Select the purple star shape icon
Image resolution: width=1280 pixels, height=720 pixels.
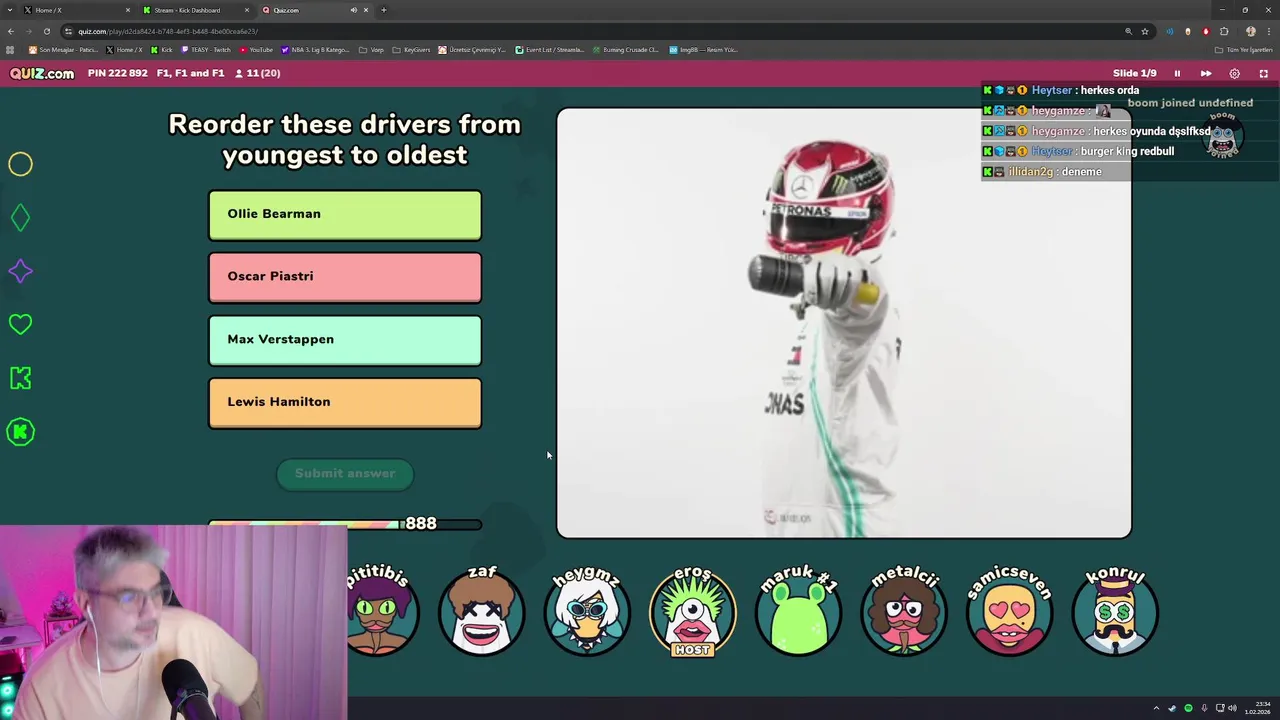pos(20,271)
